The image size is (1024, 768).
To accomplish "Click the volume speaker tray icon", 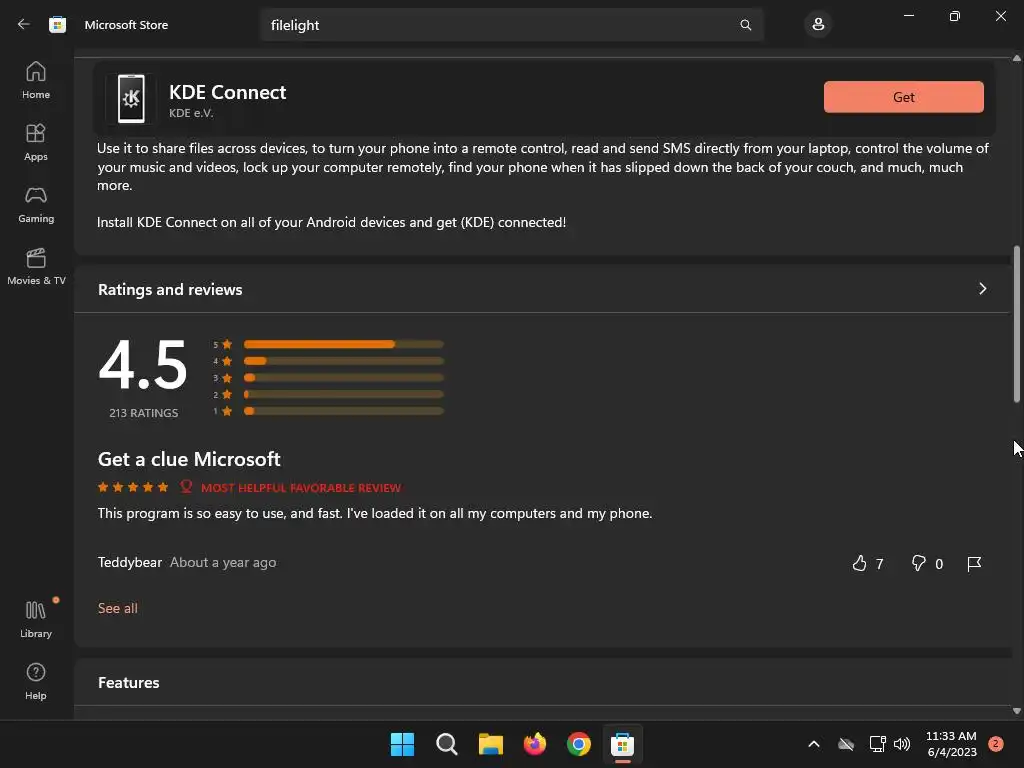I will tap(902, 744).
